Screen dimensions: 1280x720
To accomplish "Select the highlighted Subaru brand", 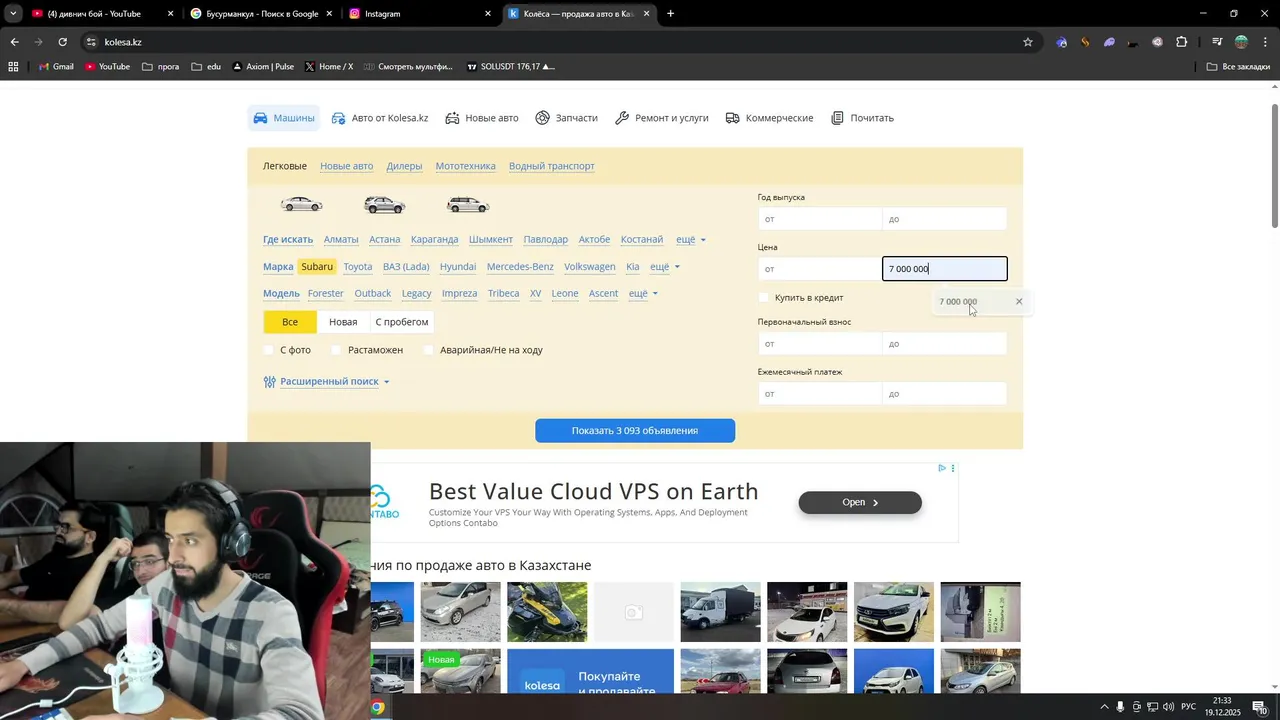I will pyautogui.click(x=317, y=267).
